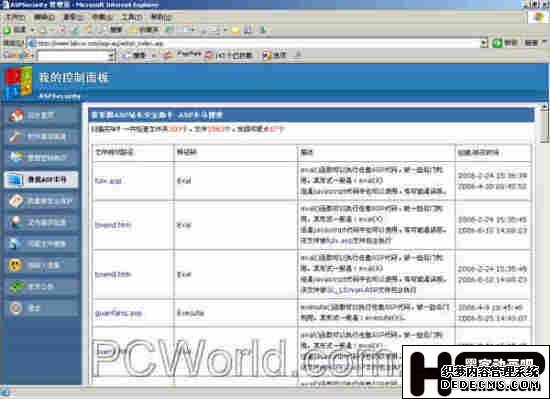This screenshot has width=550, height=399.
Task: Open the guanfang.asp file link
Action: tap(118, 313)
